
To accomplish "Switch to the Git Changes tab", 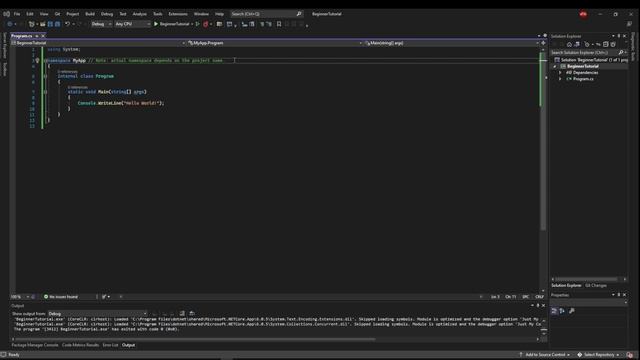I will pos(596,285).
